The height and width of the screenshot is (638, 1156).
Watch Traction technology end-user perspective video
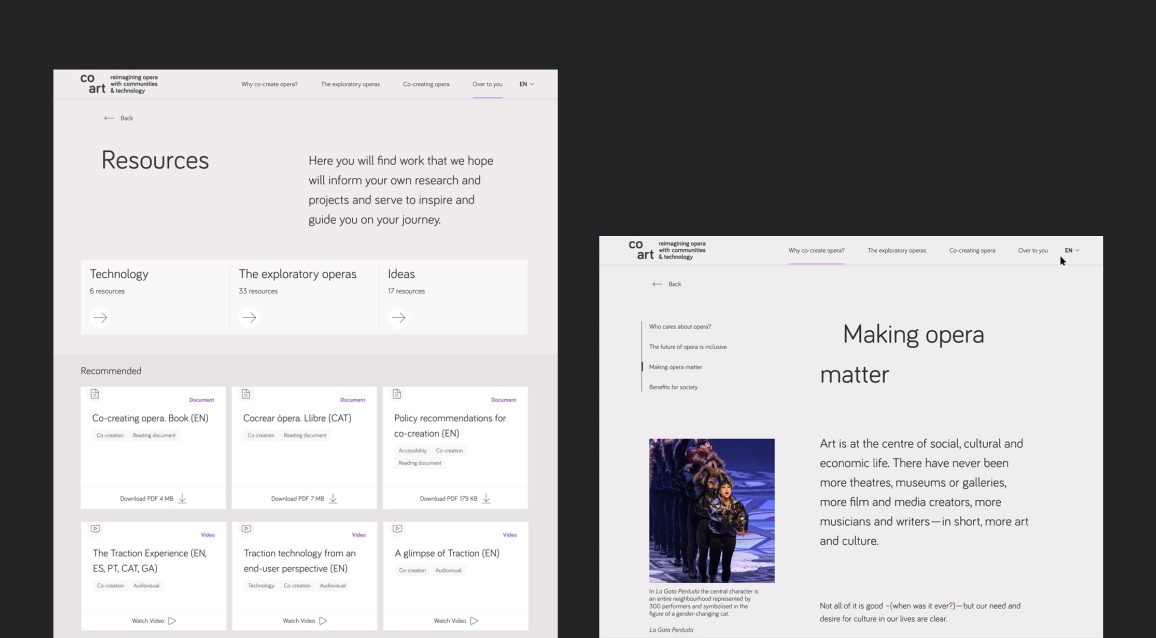pyautogui.click(x=304, y=621)
